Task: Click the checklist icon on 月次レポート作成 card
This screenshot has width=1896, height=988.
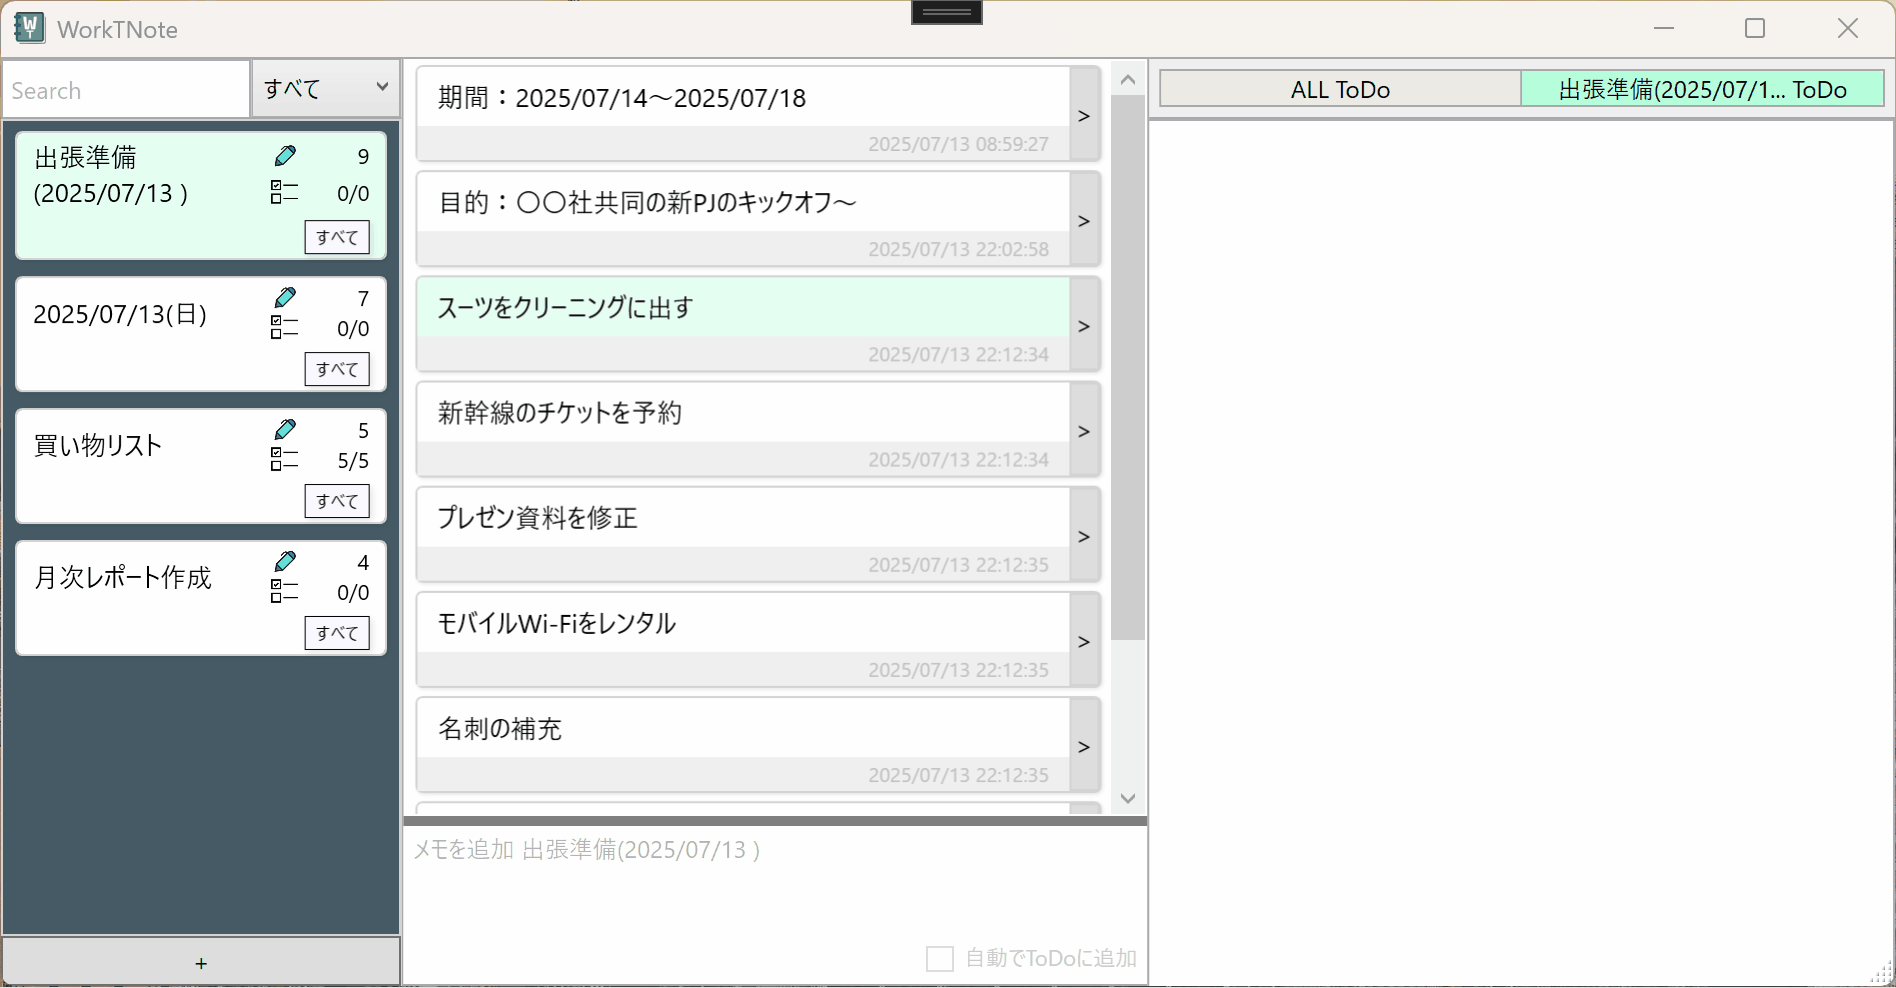Action: pyautogui.click(x=284, y=591)
